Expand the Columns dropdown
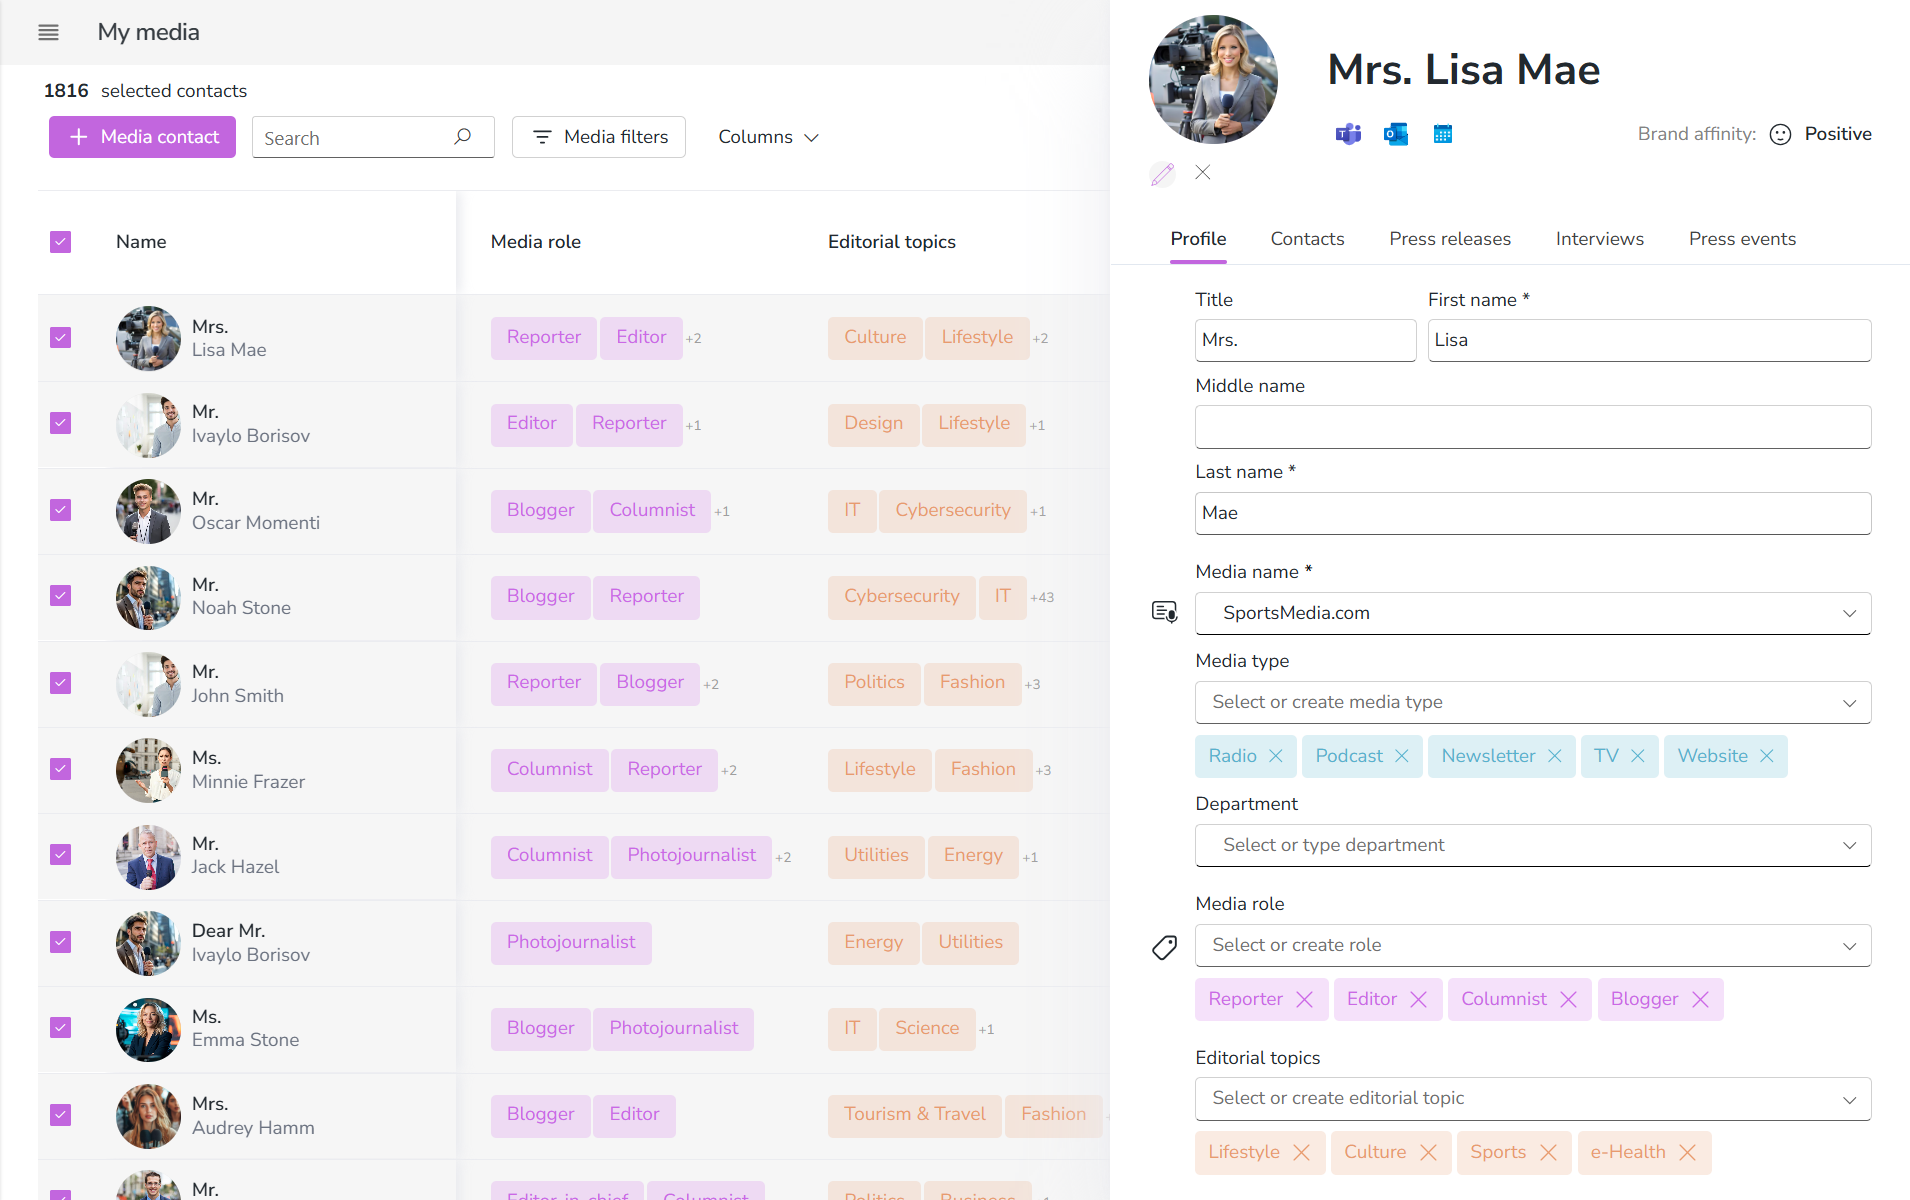 coord(768,136)
